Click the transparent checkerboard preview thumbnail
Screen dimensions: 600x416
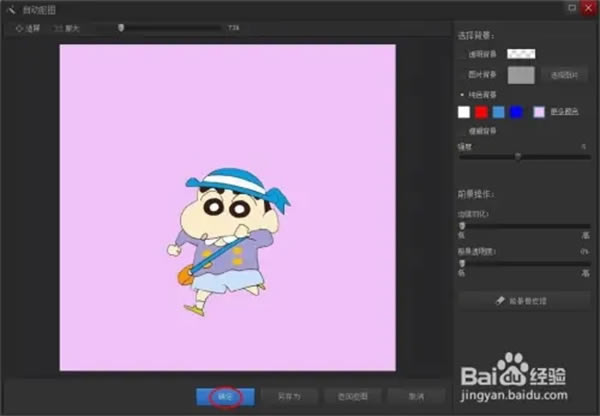tap(521, 54)
